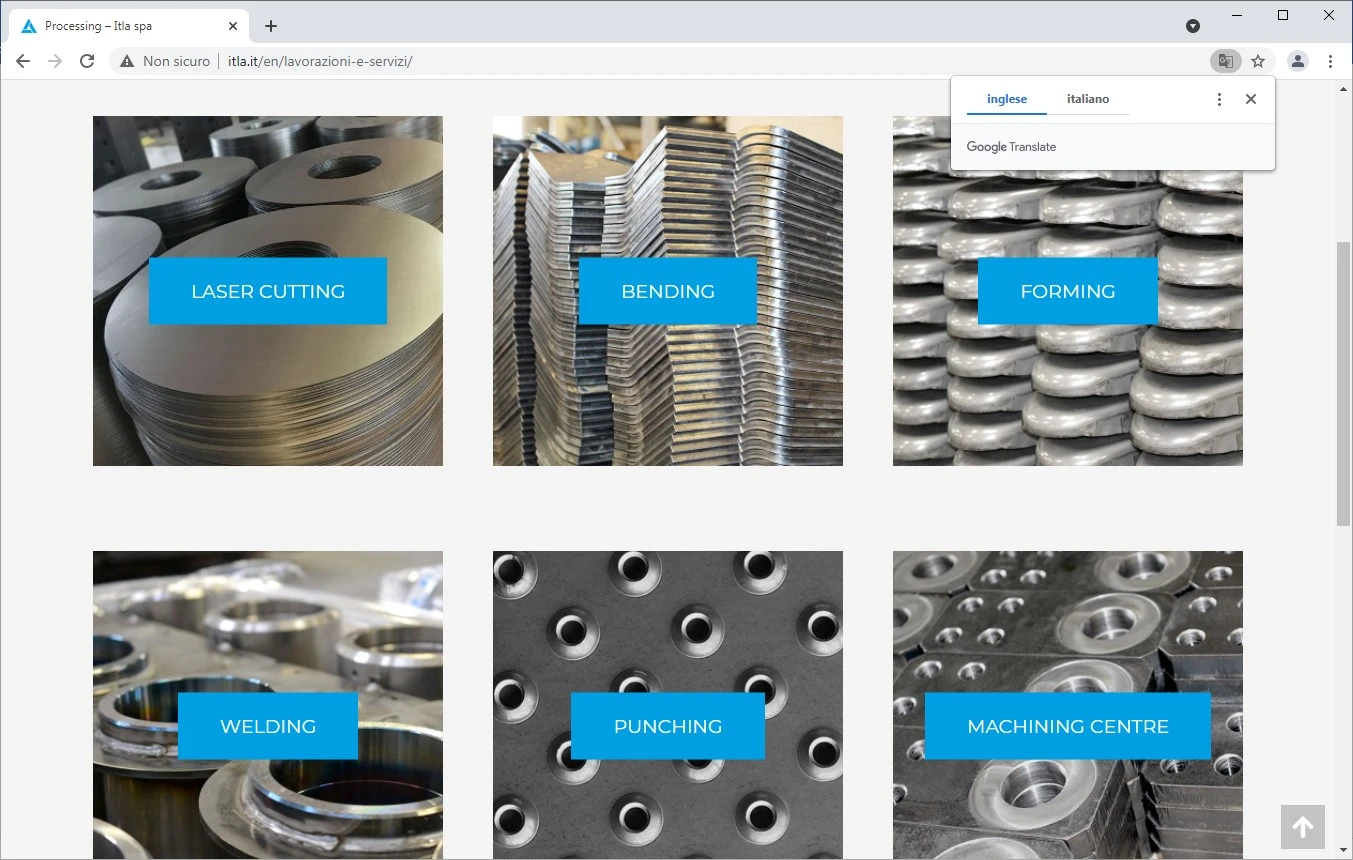Screen dimensions: 1353x860
Task: Bookmark this page with the star icon
Action: pyautogui.click(x=1258, y=61)
